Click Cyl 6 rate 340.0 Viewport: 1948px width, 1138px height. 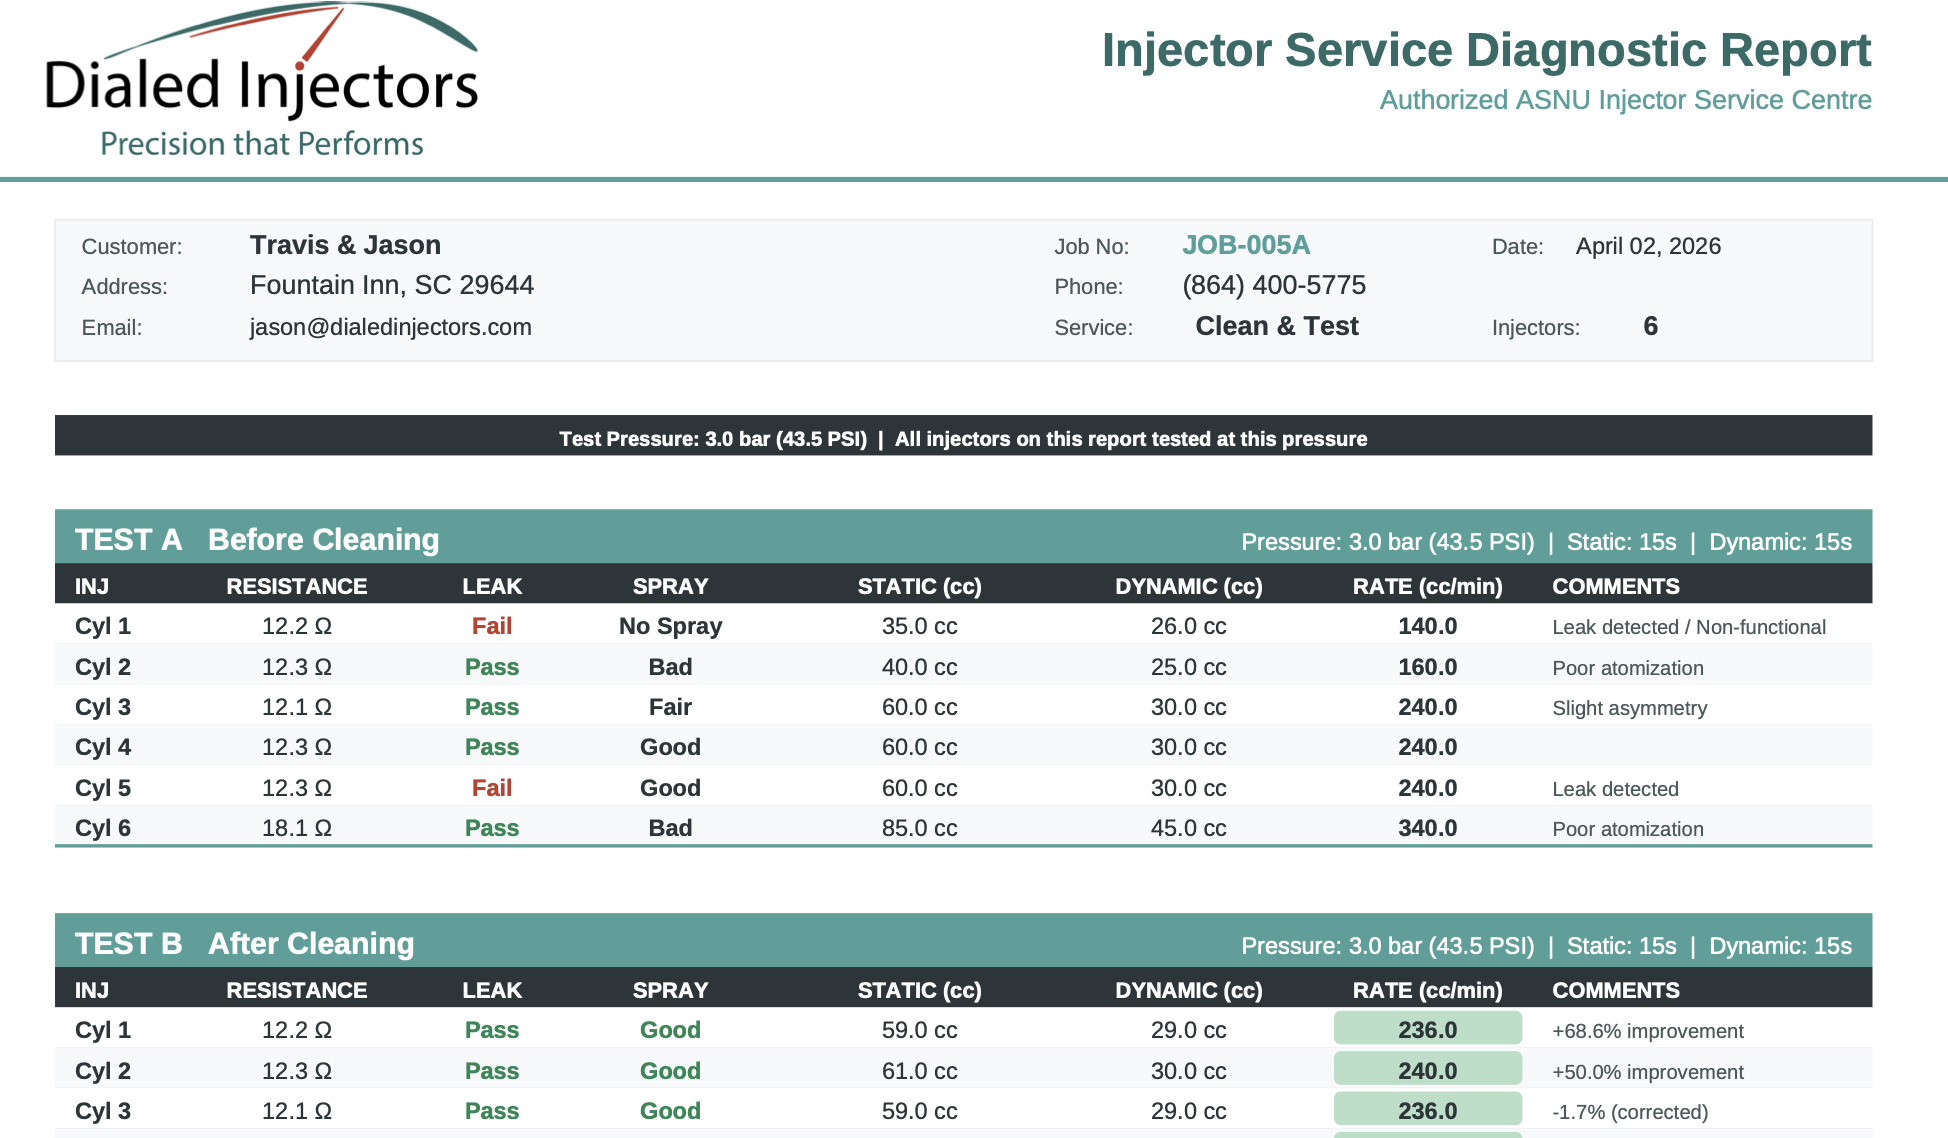[x=1427, y=828]
